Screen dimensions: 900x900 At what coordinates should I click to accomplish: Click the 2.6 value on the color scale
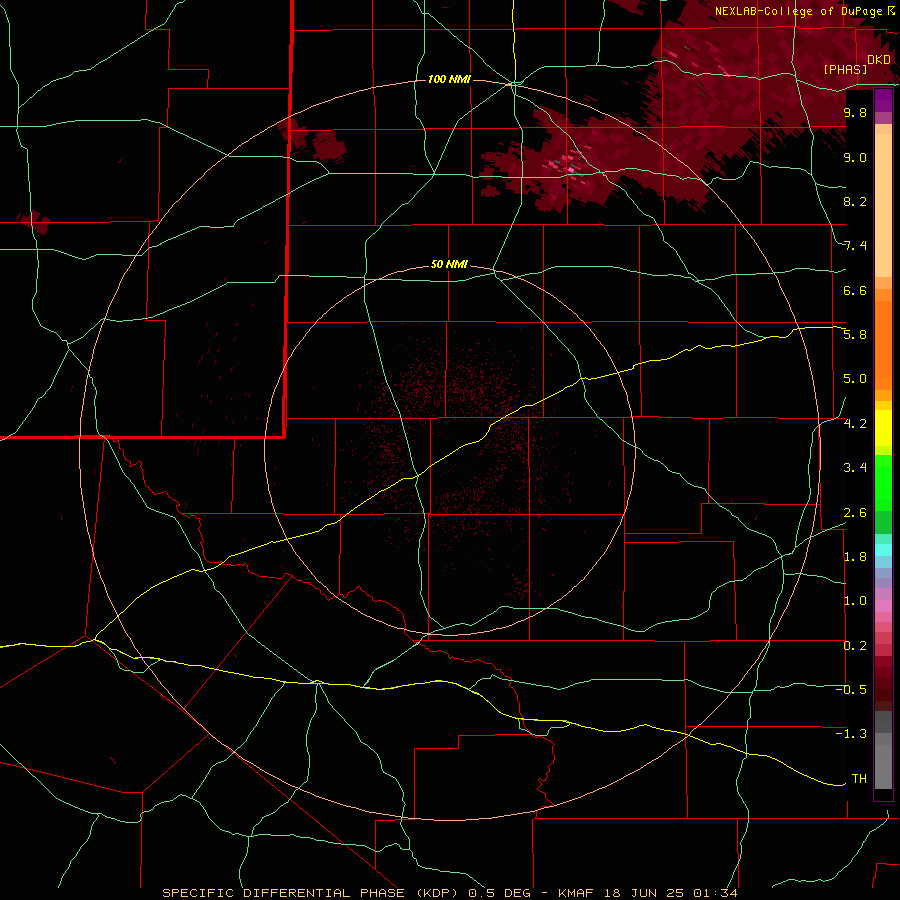click(x=855, y=513)
